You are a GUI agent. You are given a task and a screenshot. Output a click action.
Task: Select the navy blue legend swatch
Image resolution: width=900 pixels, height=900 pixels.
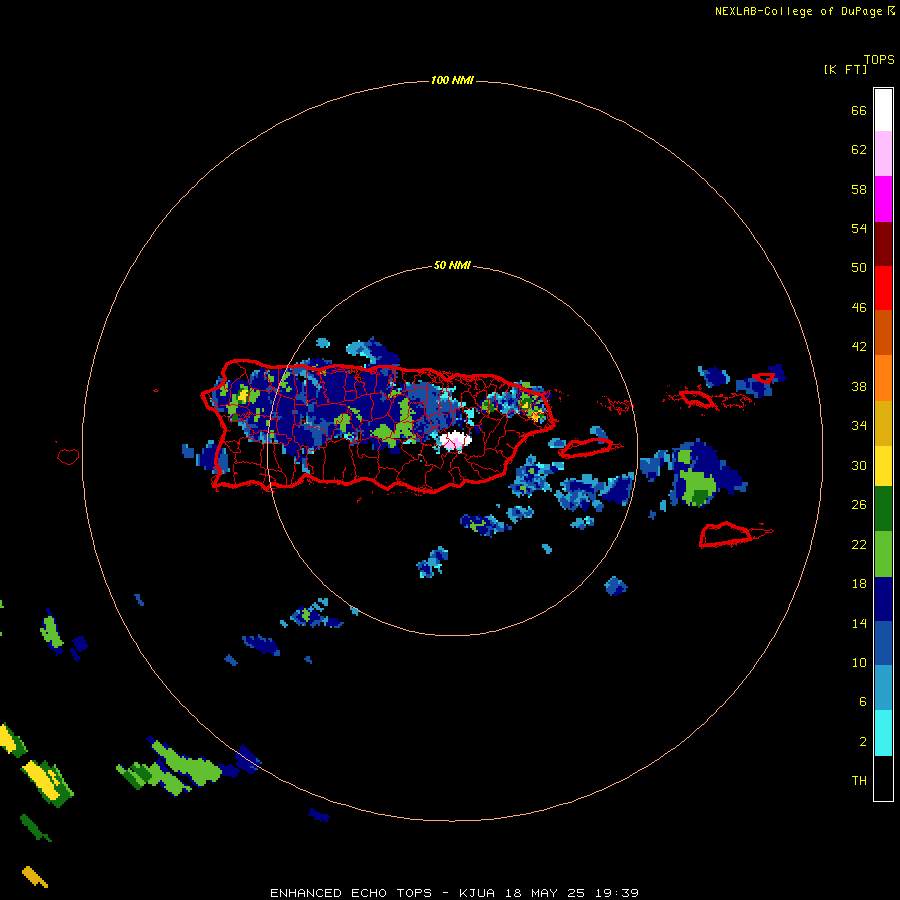(x=883, y=599)
